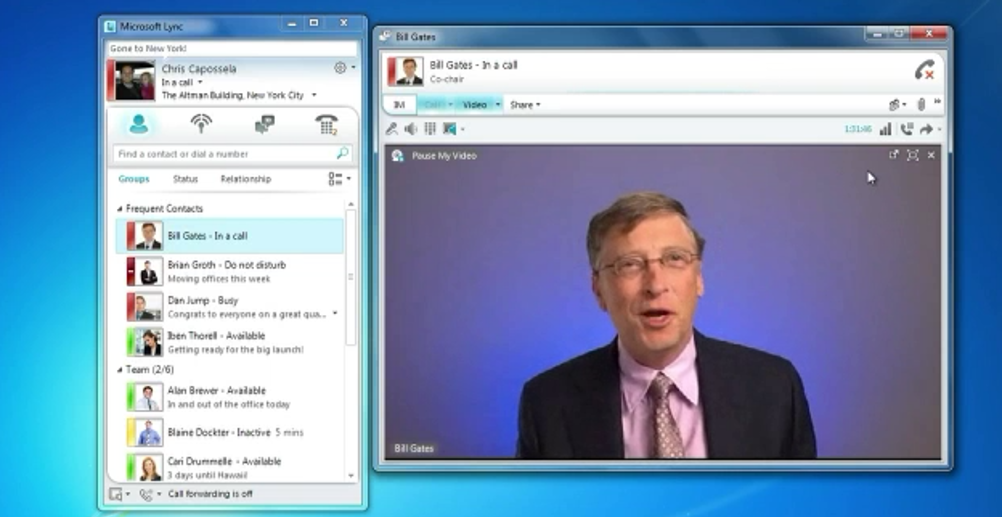
Task: Close the video pane with its X
Action: coord(931,155)
